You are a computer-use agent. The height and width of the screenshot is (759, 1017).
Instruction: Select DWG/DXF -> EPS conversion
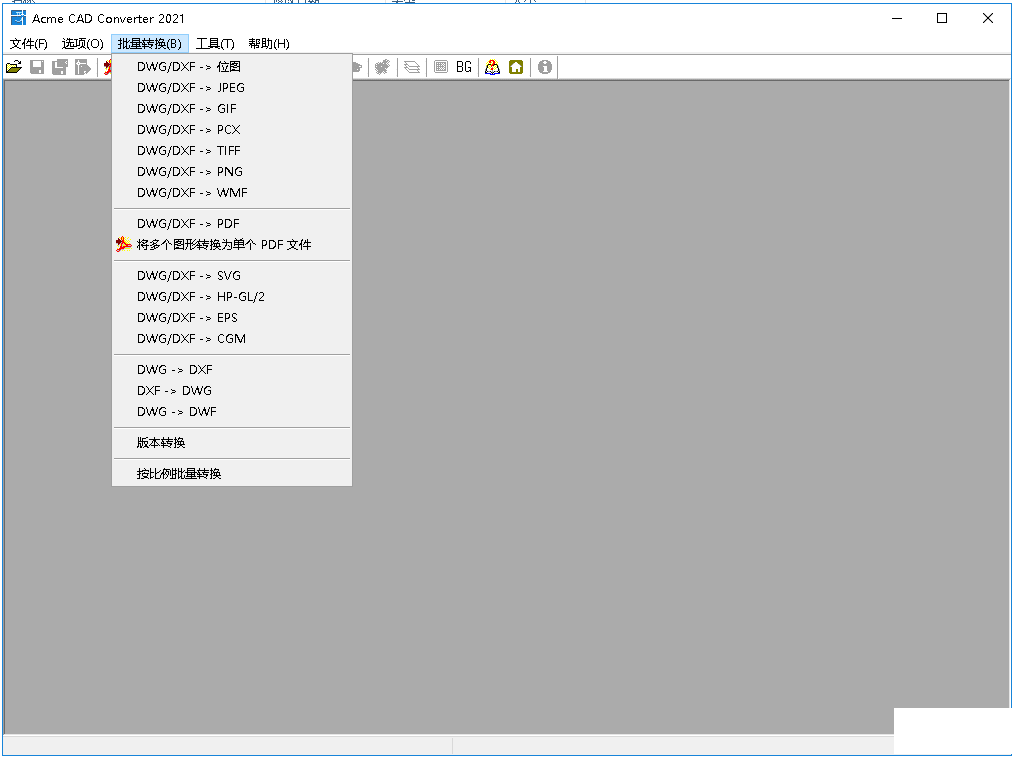click(x=232, y=318)
